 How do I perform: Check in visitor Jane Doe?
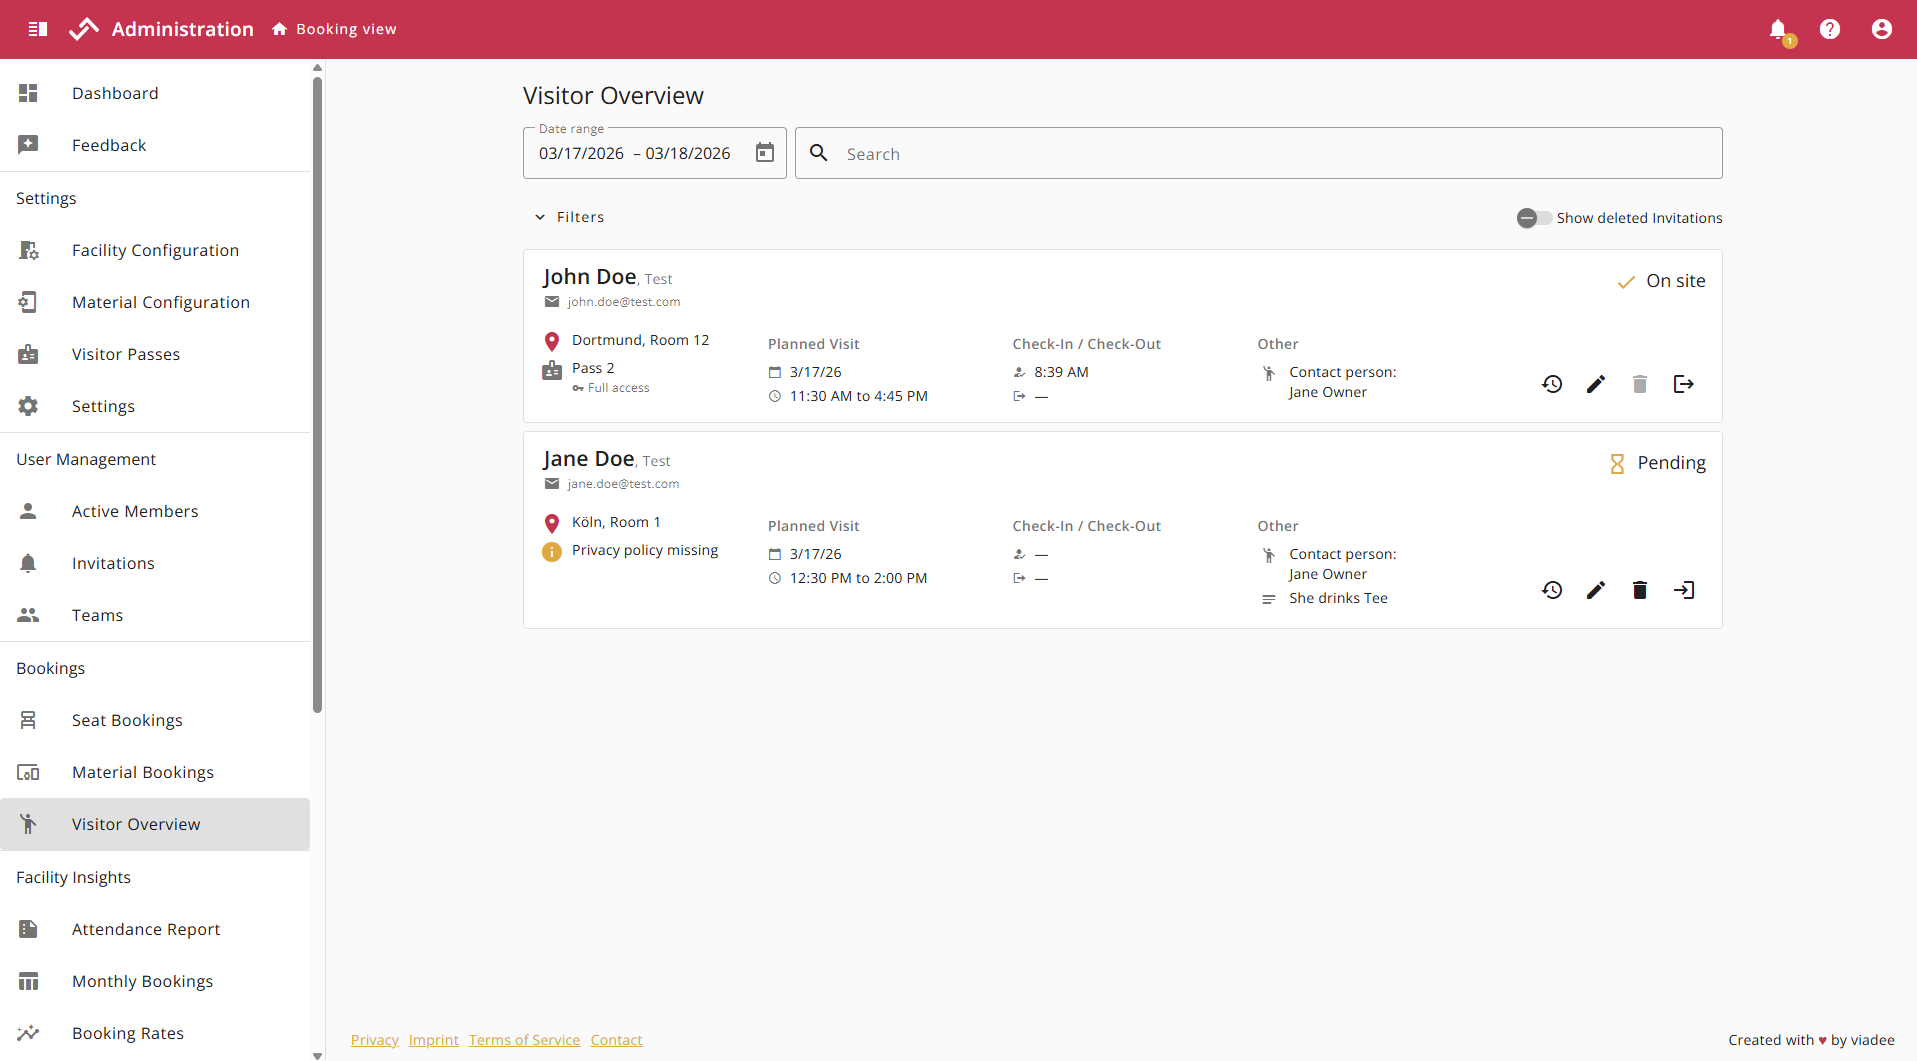coord(1684,590)
